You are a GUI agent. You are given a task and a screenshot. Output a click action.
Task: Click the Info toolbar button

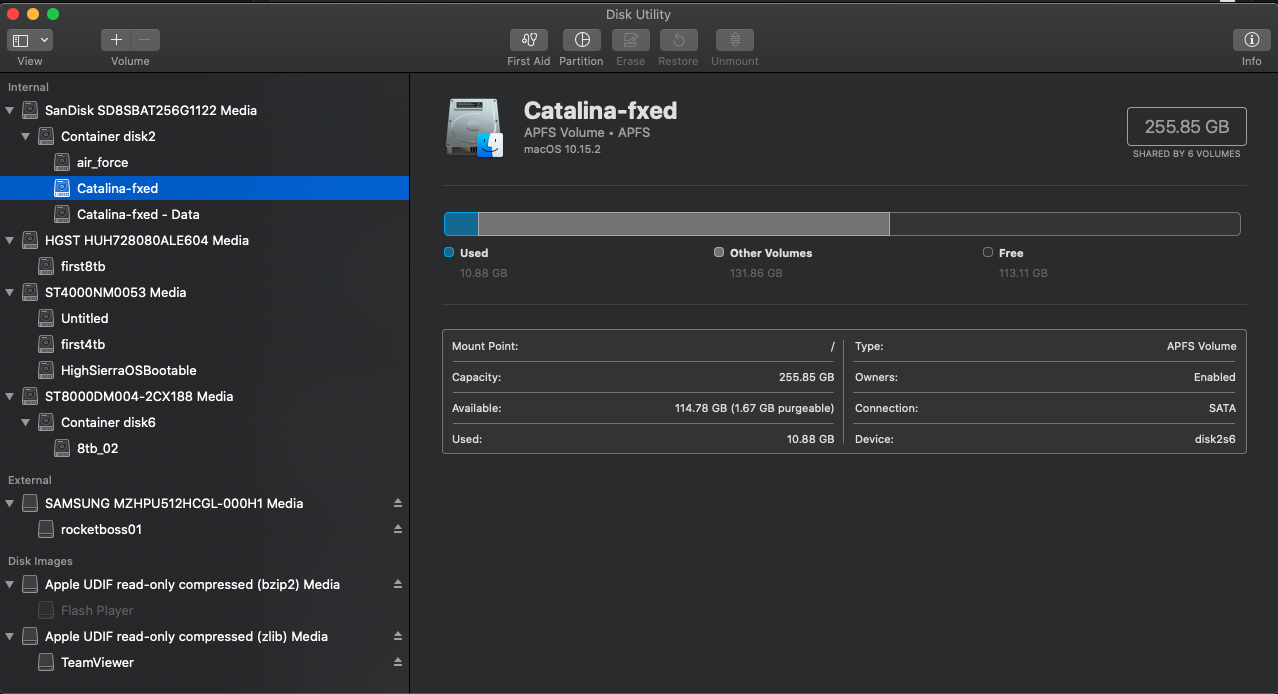(1251, 40)
